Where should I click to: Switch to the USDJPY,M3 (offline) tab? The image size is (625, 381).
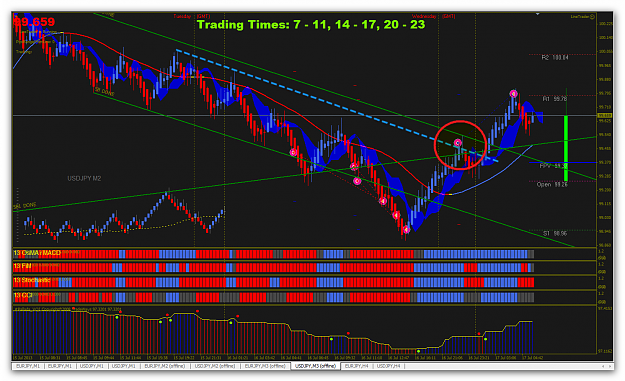pyautogui.click(x=316, y=366)
